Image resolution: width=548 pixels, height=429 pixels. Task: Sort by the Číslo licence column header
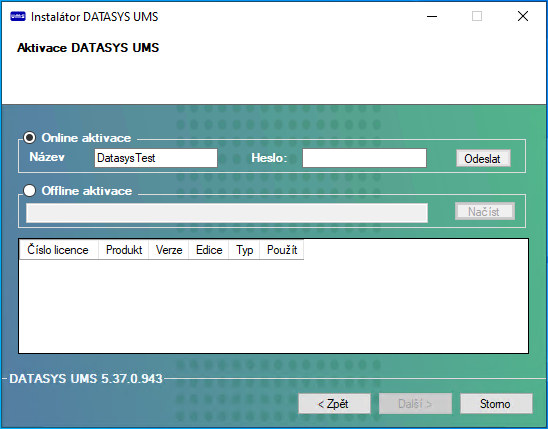point(59,250)
